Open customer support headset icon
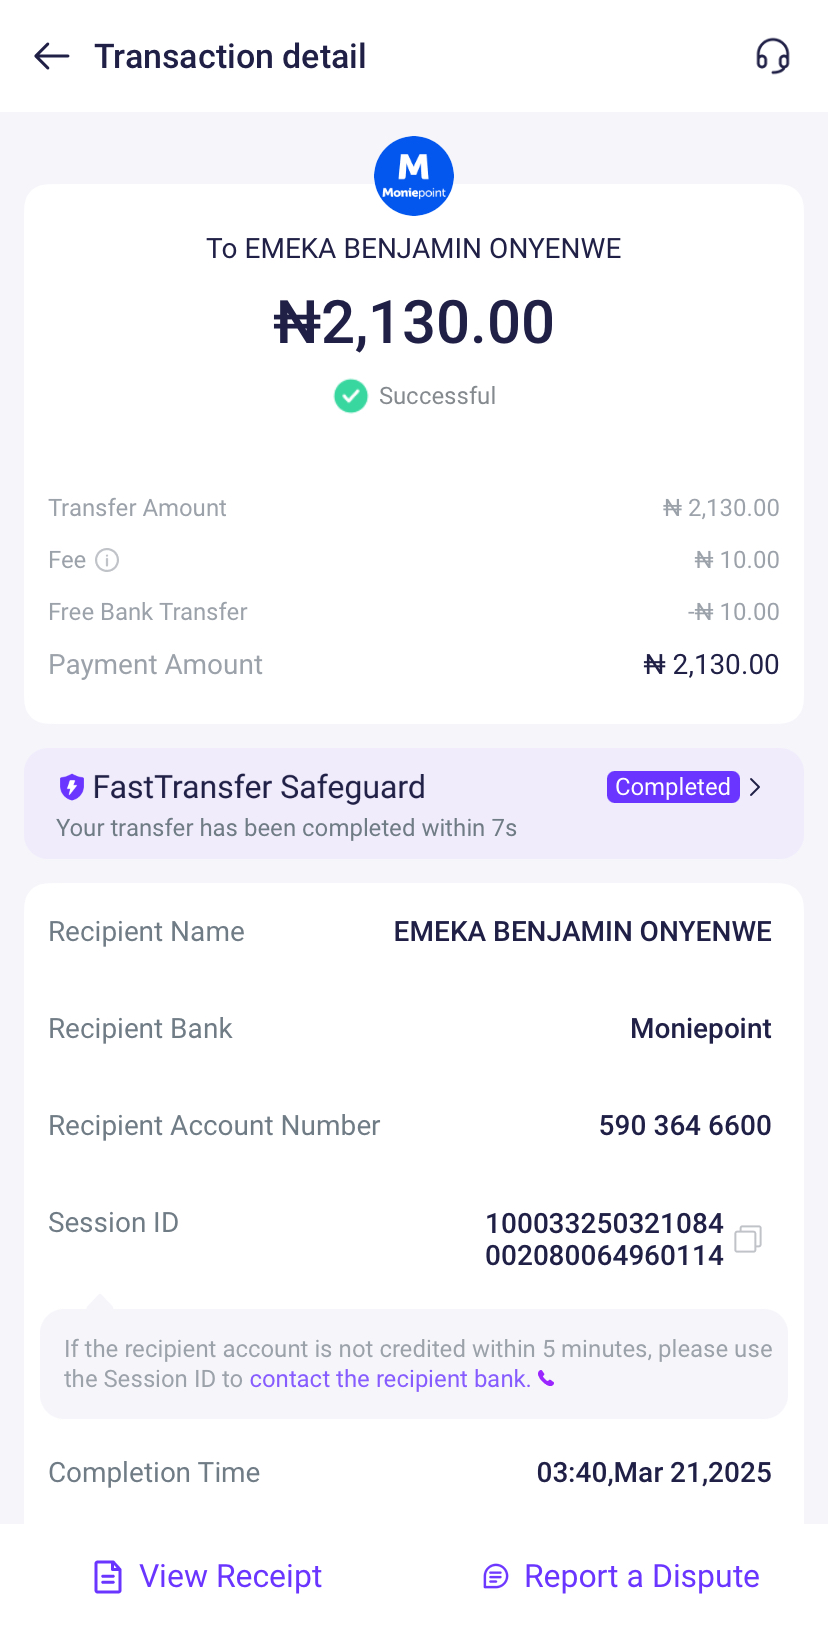 pyautogui.click(x=772, y=57)
